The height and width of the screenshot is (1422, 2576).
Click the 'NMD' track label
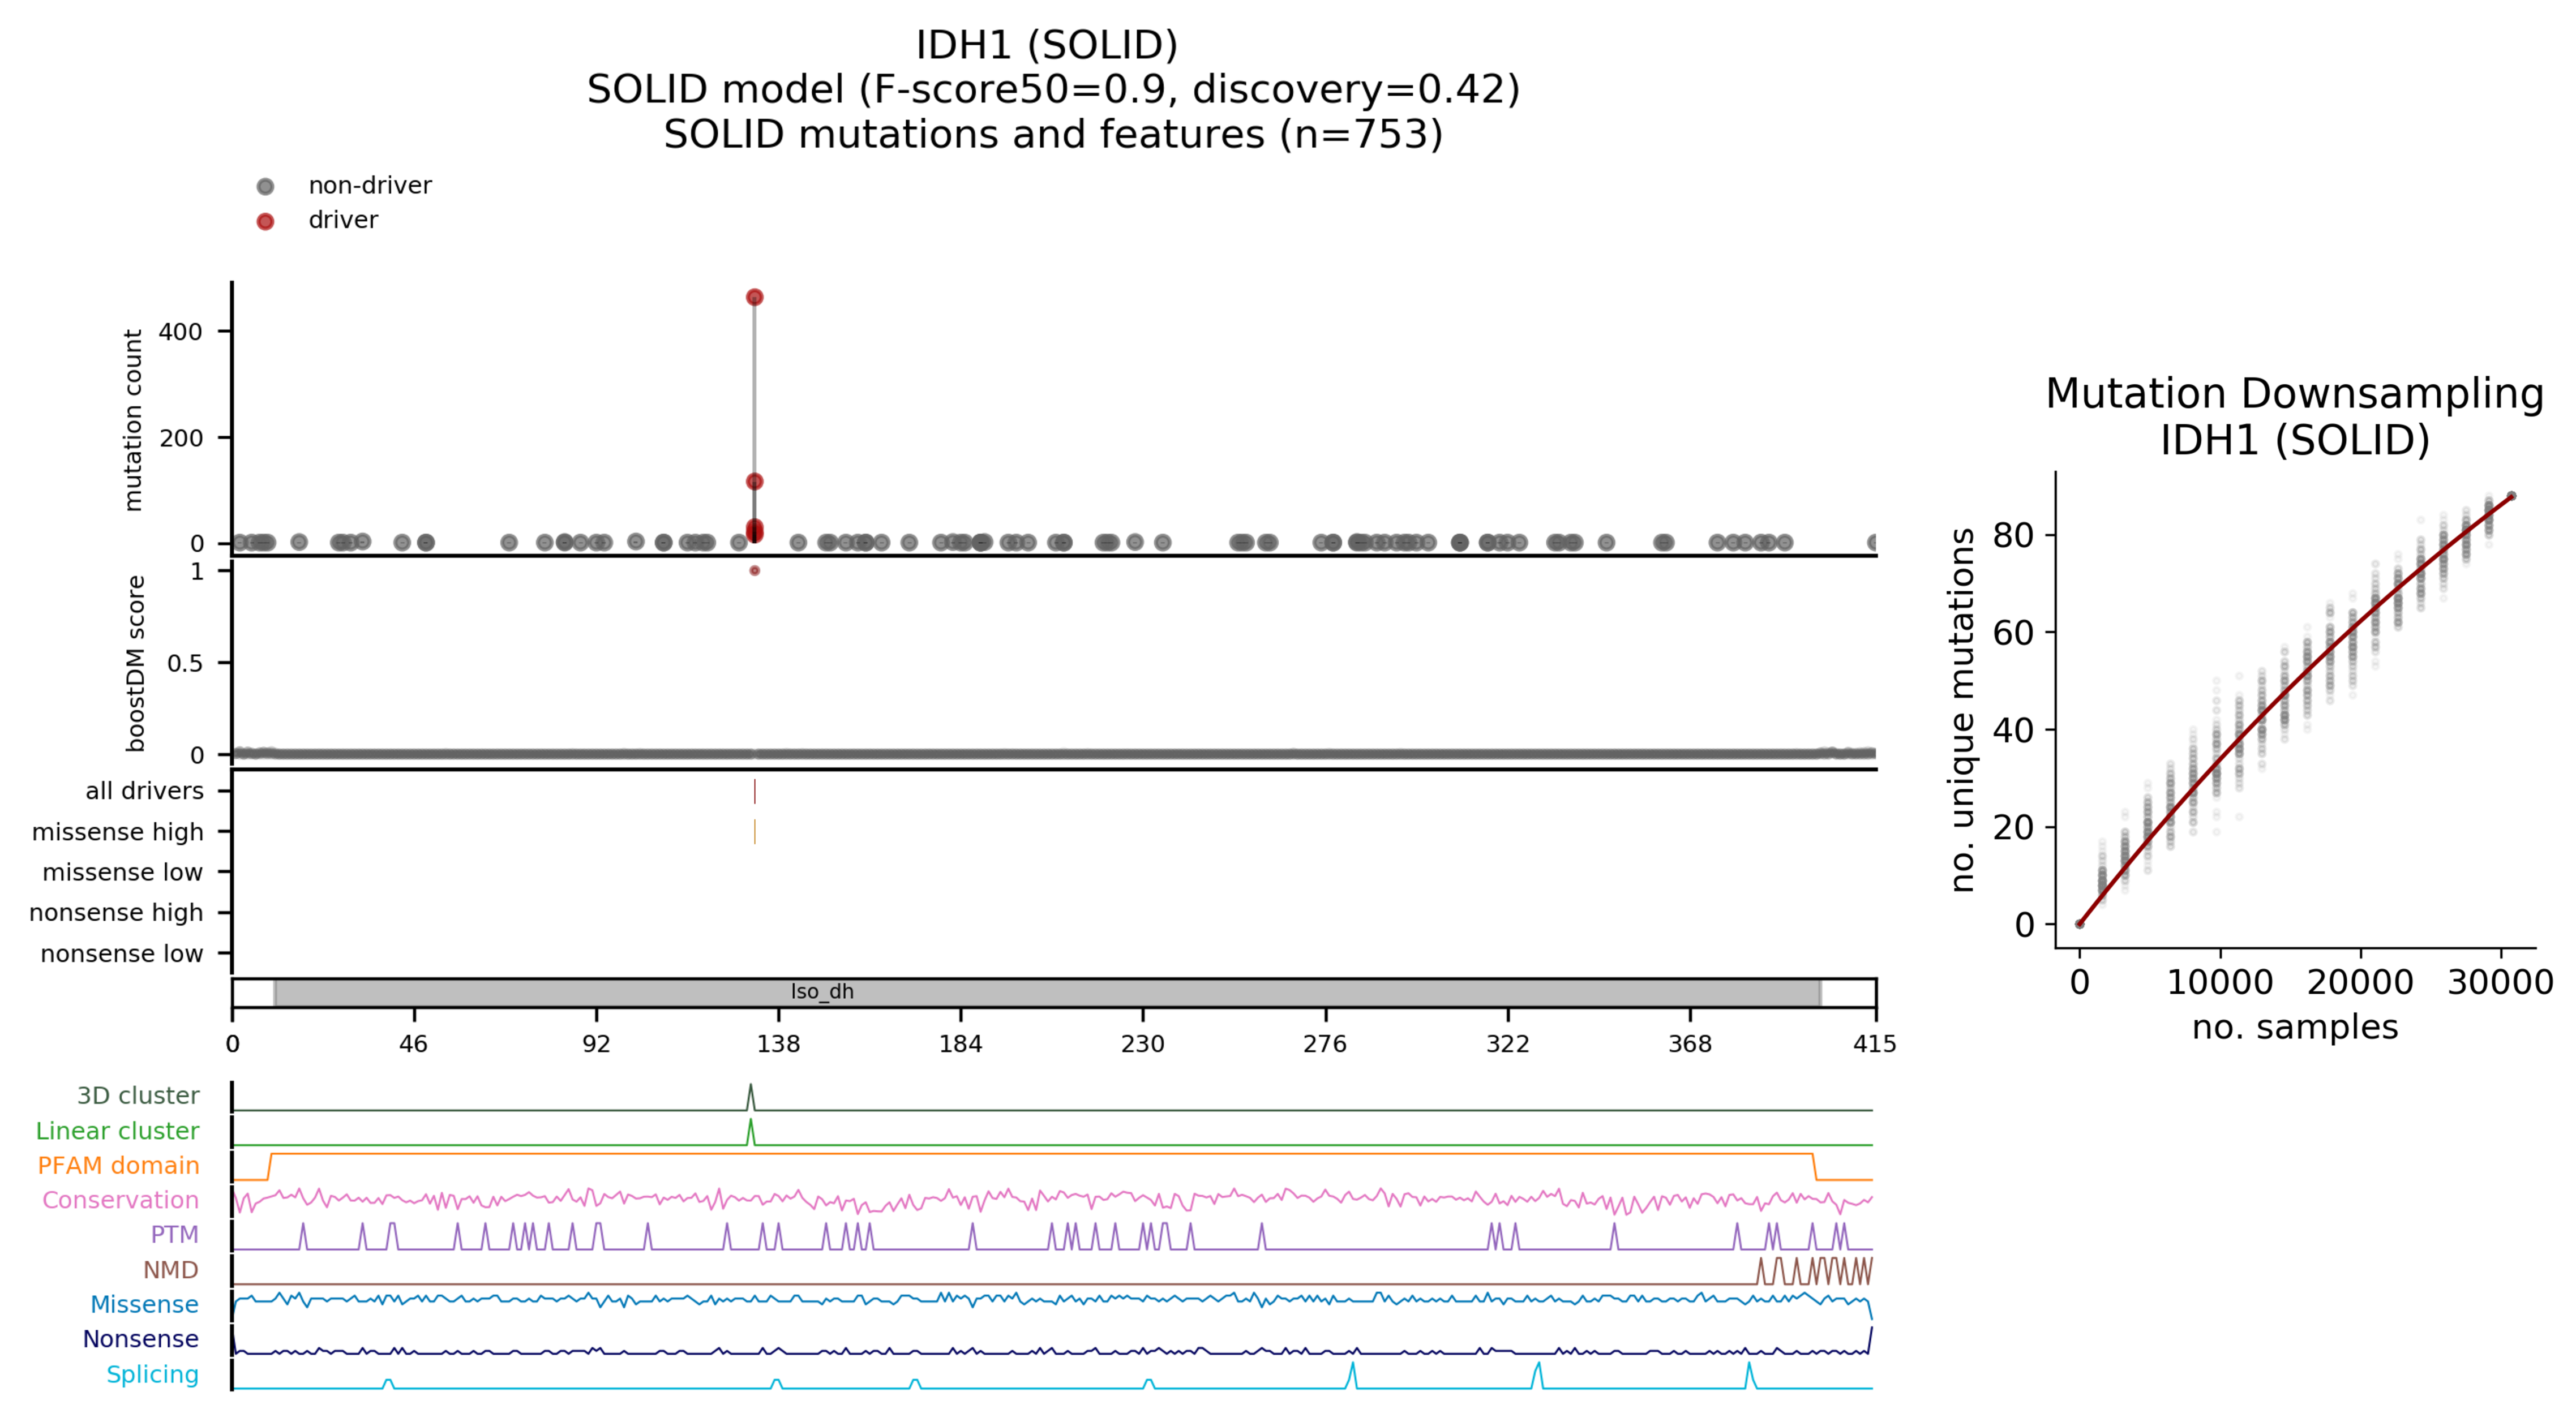coord(170,1270)
